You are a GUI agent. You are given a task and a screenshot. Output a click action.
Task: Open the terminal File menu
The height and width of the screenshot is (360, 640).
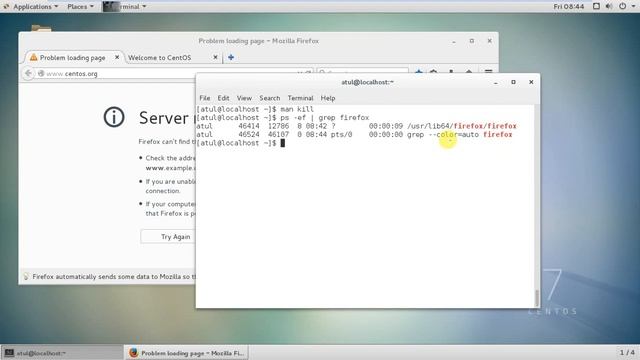click(204, 98)
